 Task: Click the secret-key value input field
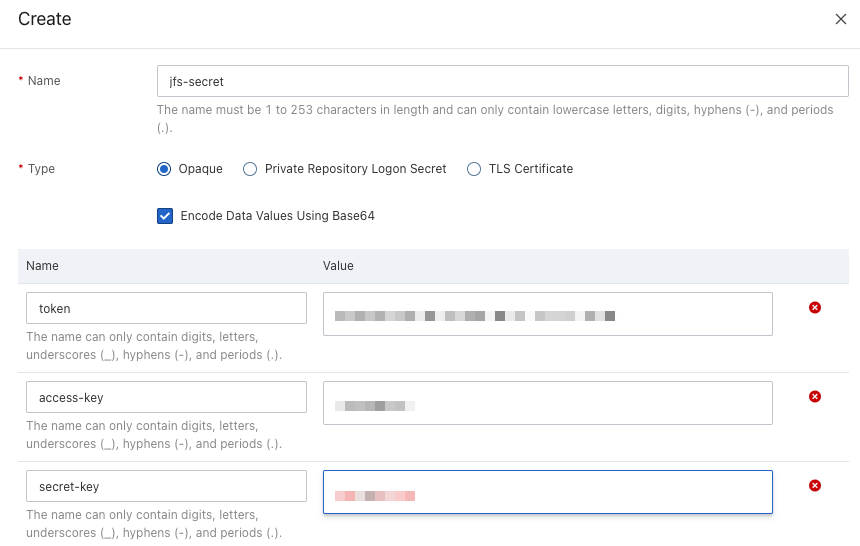547,492
